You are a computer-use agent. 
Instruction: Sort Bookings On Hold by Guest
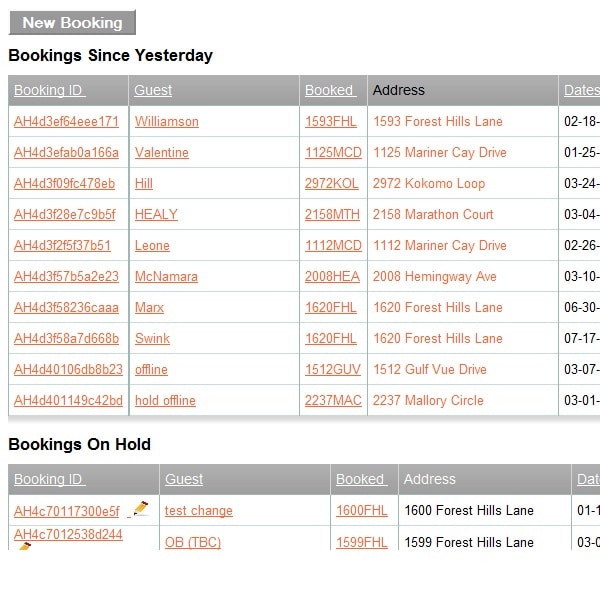[x=184, y=479]
